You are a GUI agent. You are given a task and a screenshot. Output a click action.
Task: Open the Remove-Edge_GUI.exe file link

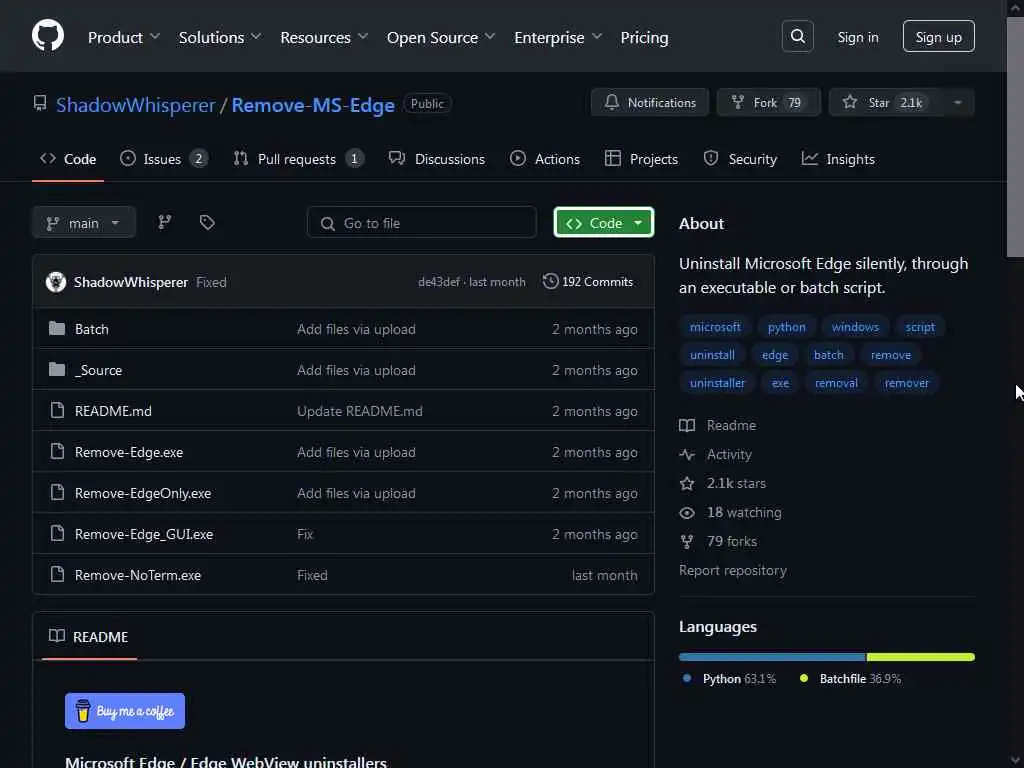pos(144,534)
